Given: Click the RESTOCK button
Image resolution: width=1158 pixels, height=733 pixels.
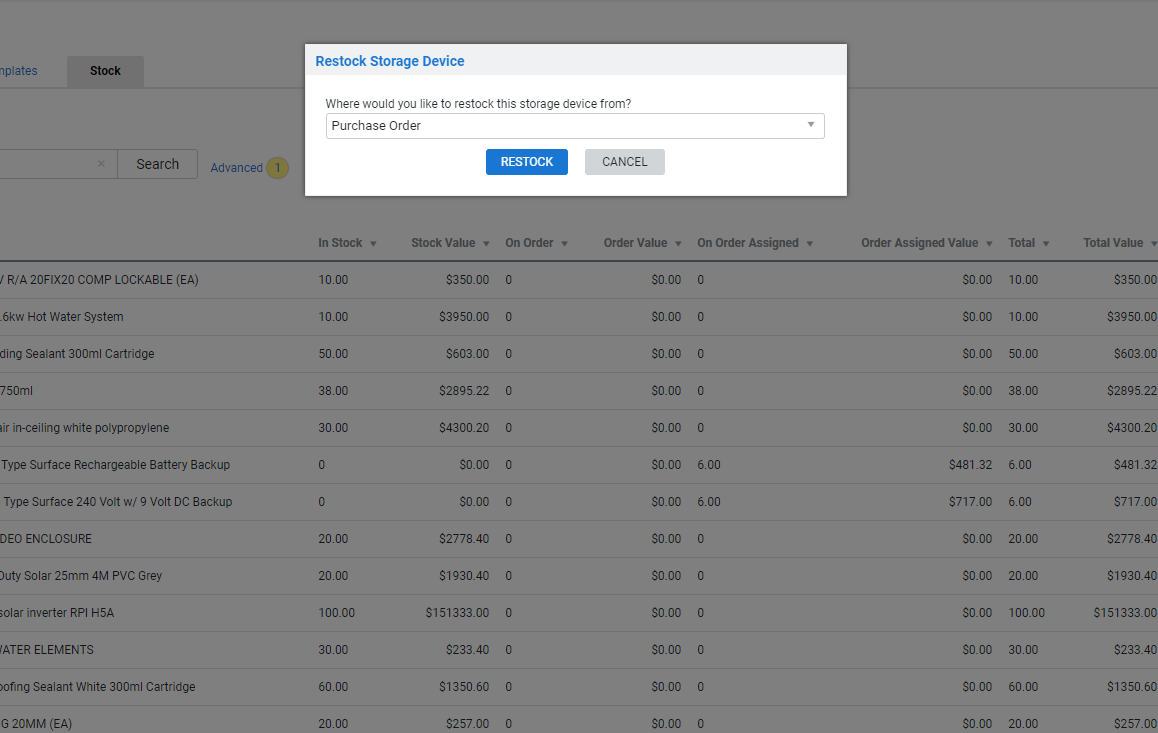Looking at the screenshot, I should tap(526, 161).
